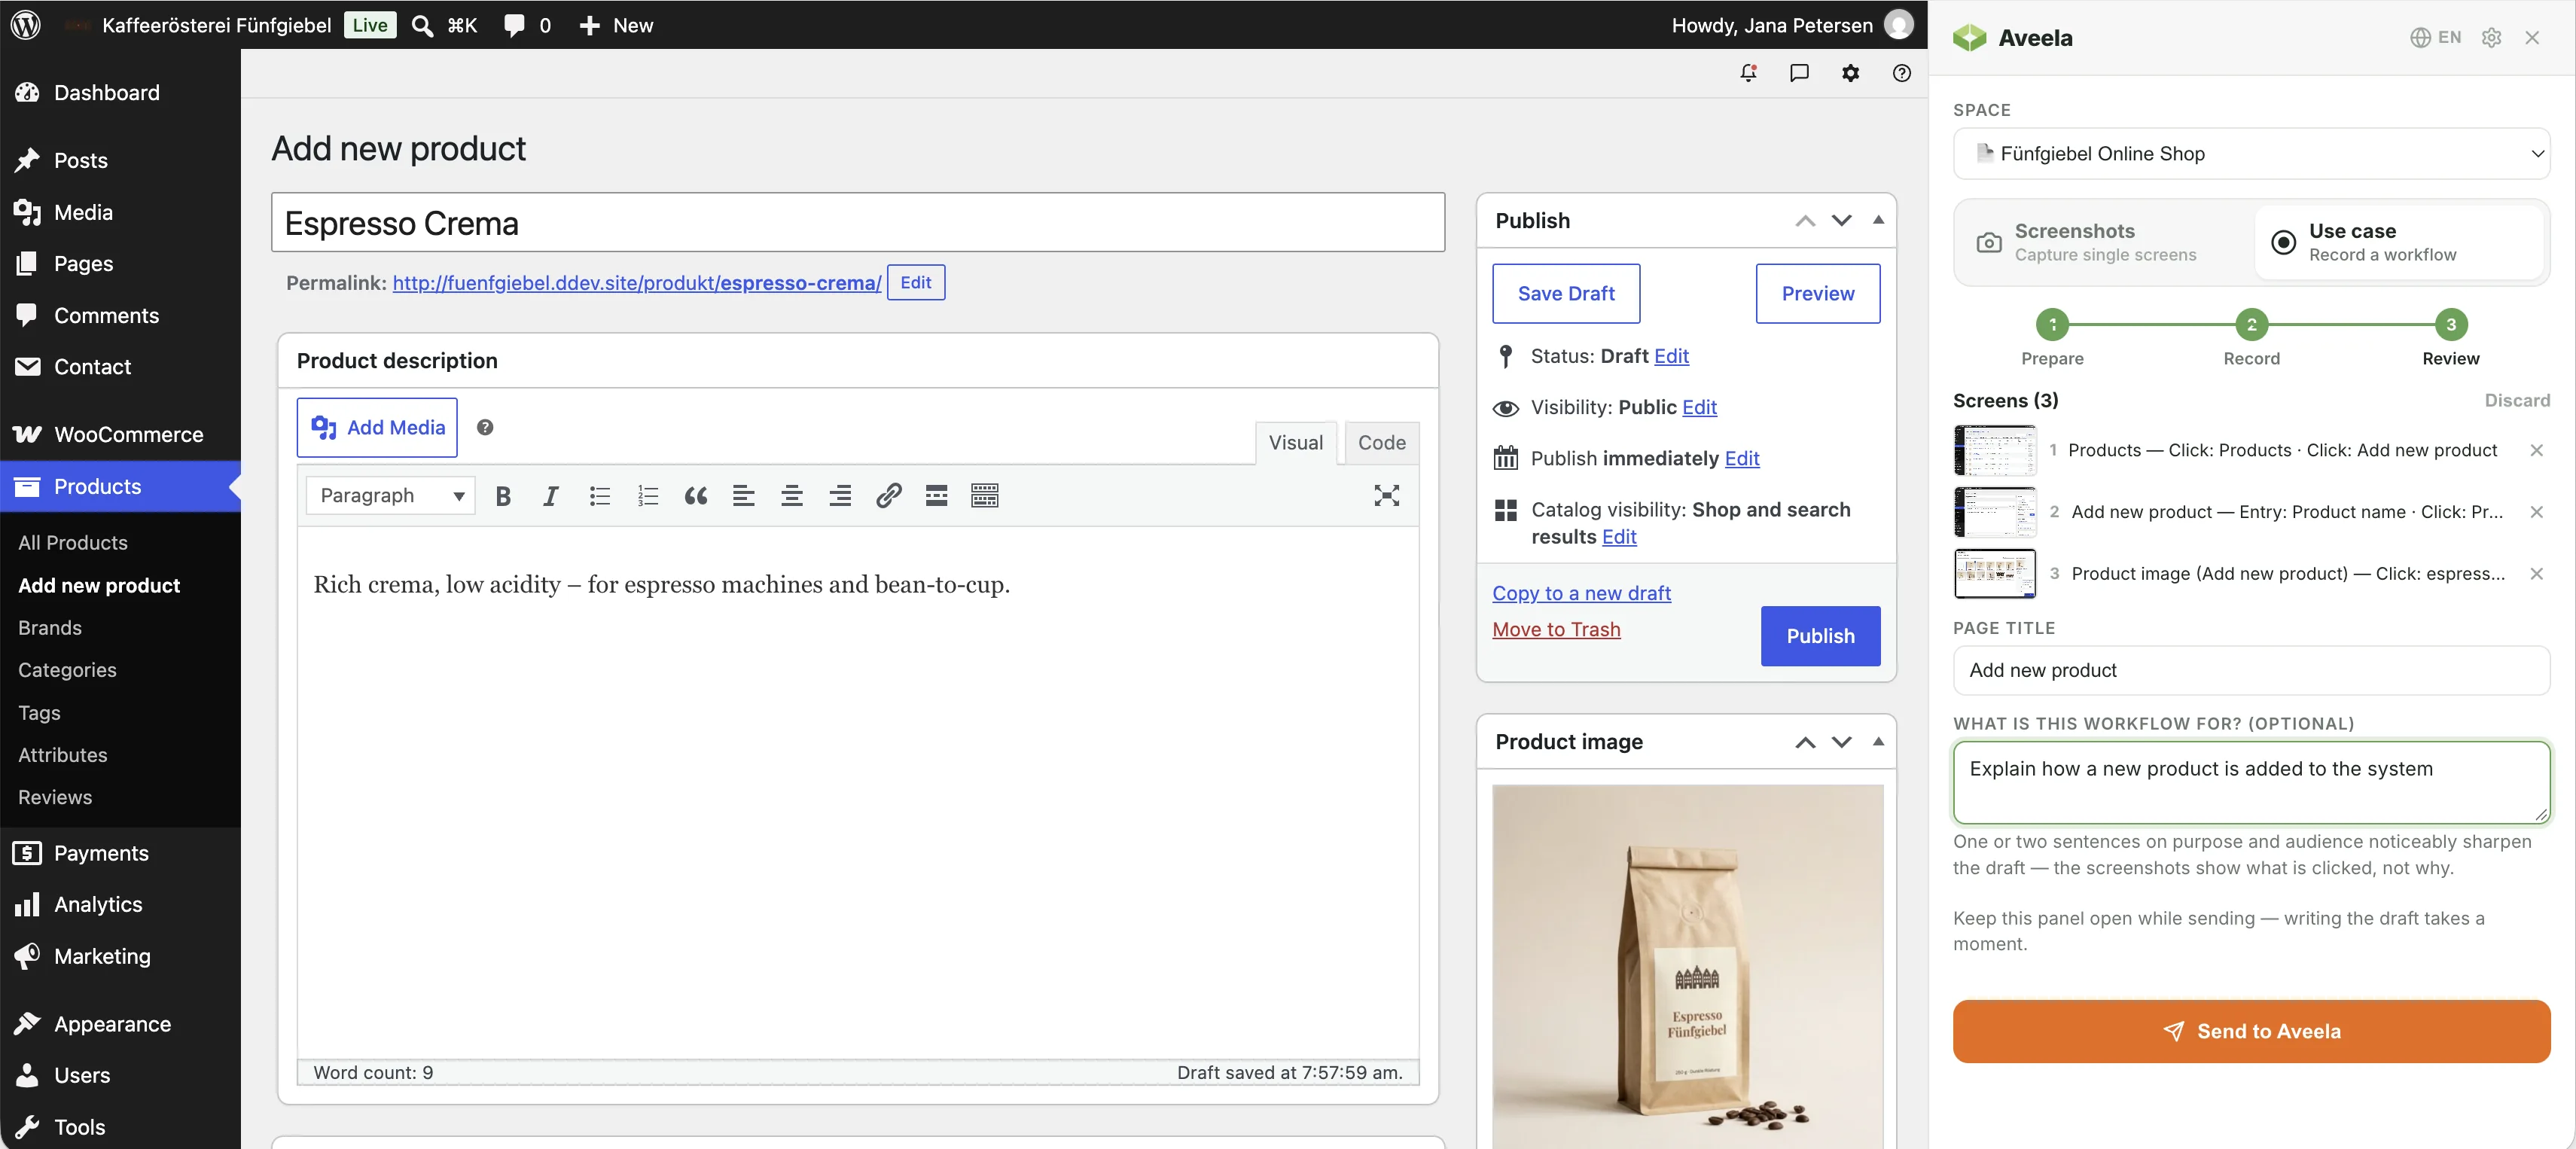The image size is (2576, 1149).
Task: Open the admin bar search icon
Action: [423, 26]
